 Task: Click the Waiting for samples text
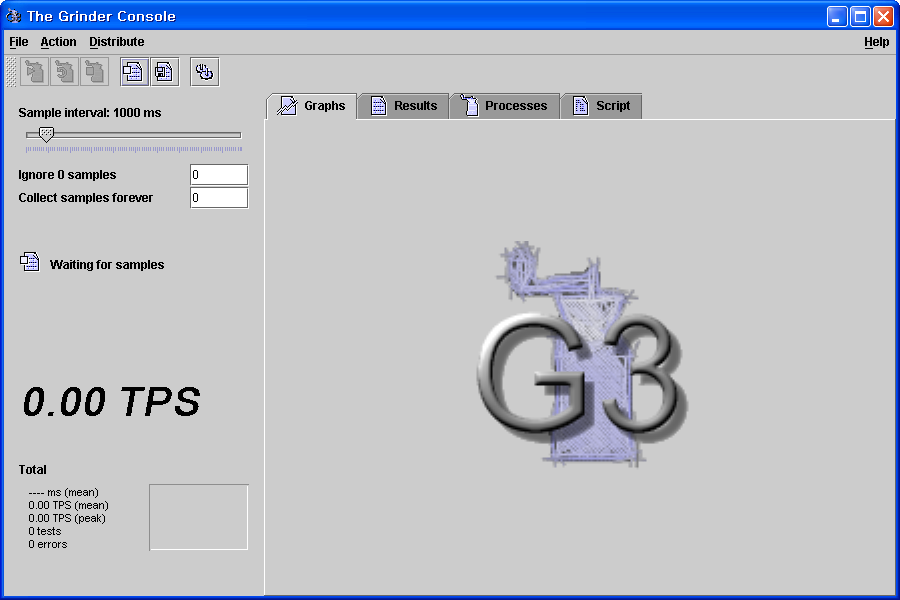point(107,265)
